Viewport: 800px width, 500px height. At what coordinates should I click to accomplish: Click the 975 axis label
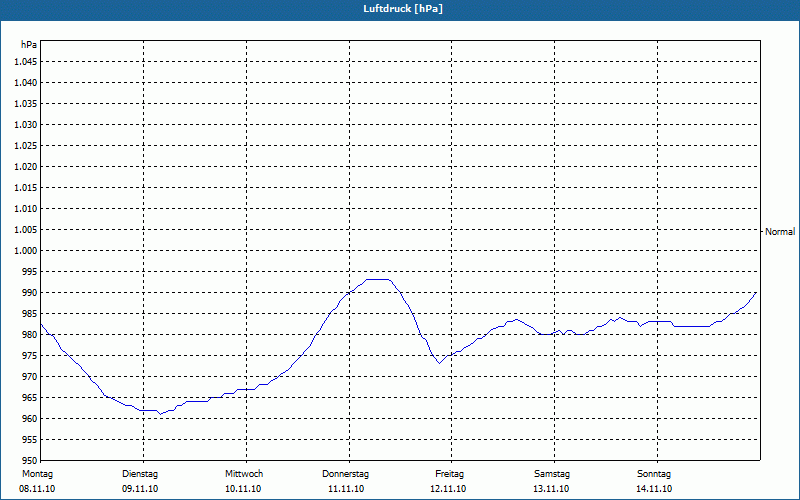30,356
